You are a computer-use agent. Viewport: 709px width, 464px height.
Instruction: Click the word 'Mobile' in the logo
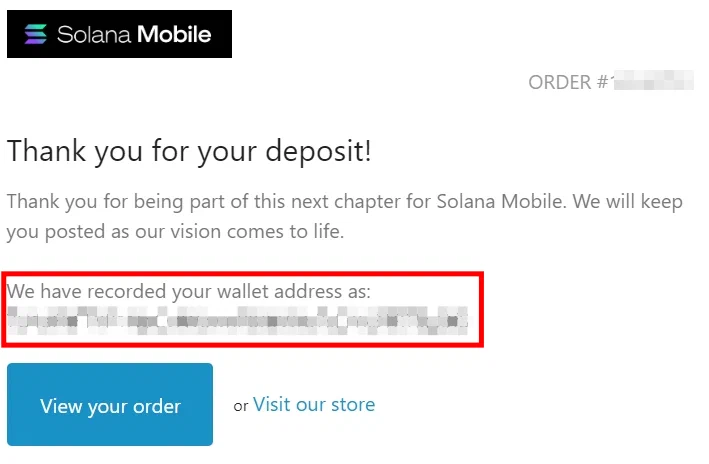click(x=173, y=35)
